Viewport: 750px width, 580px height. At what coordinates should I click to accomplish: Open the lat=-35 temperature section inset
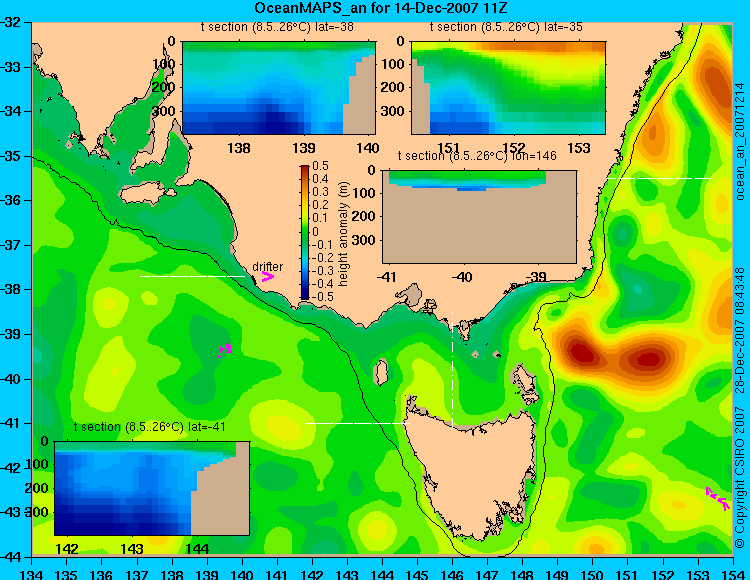click(508, 88)
